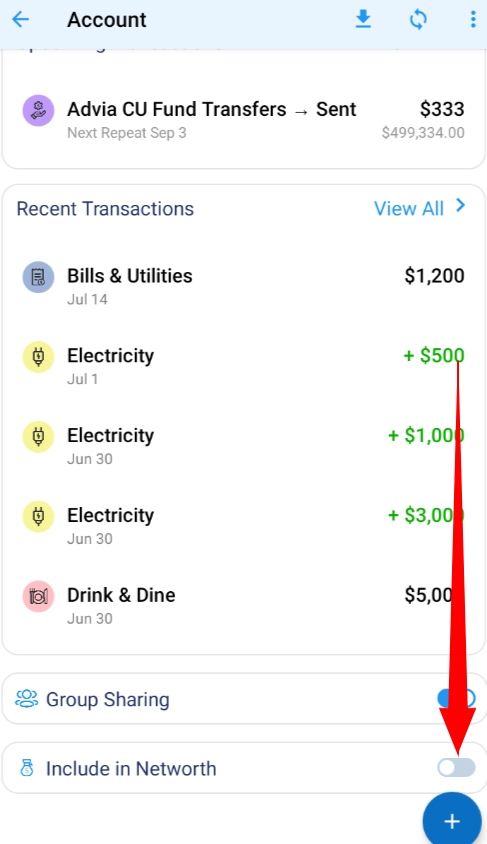Screen dimensions: 487x844
Task: Expand transactions with View All chevron
Action: pos(461,206)
